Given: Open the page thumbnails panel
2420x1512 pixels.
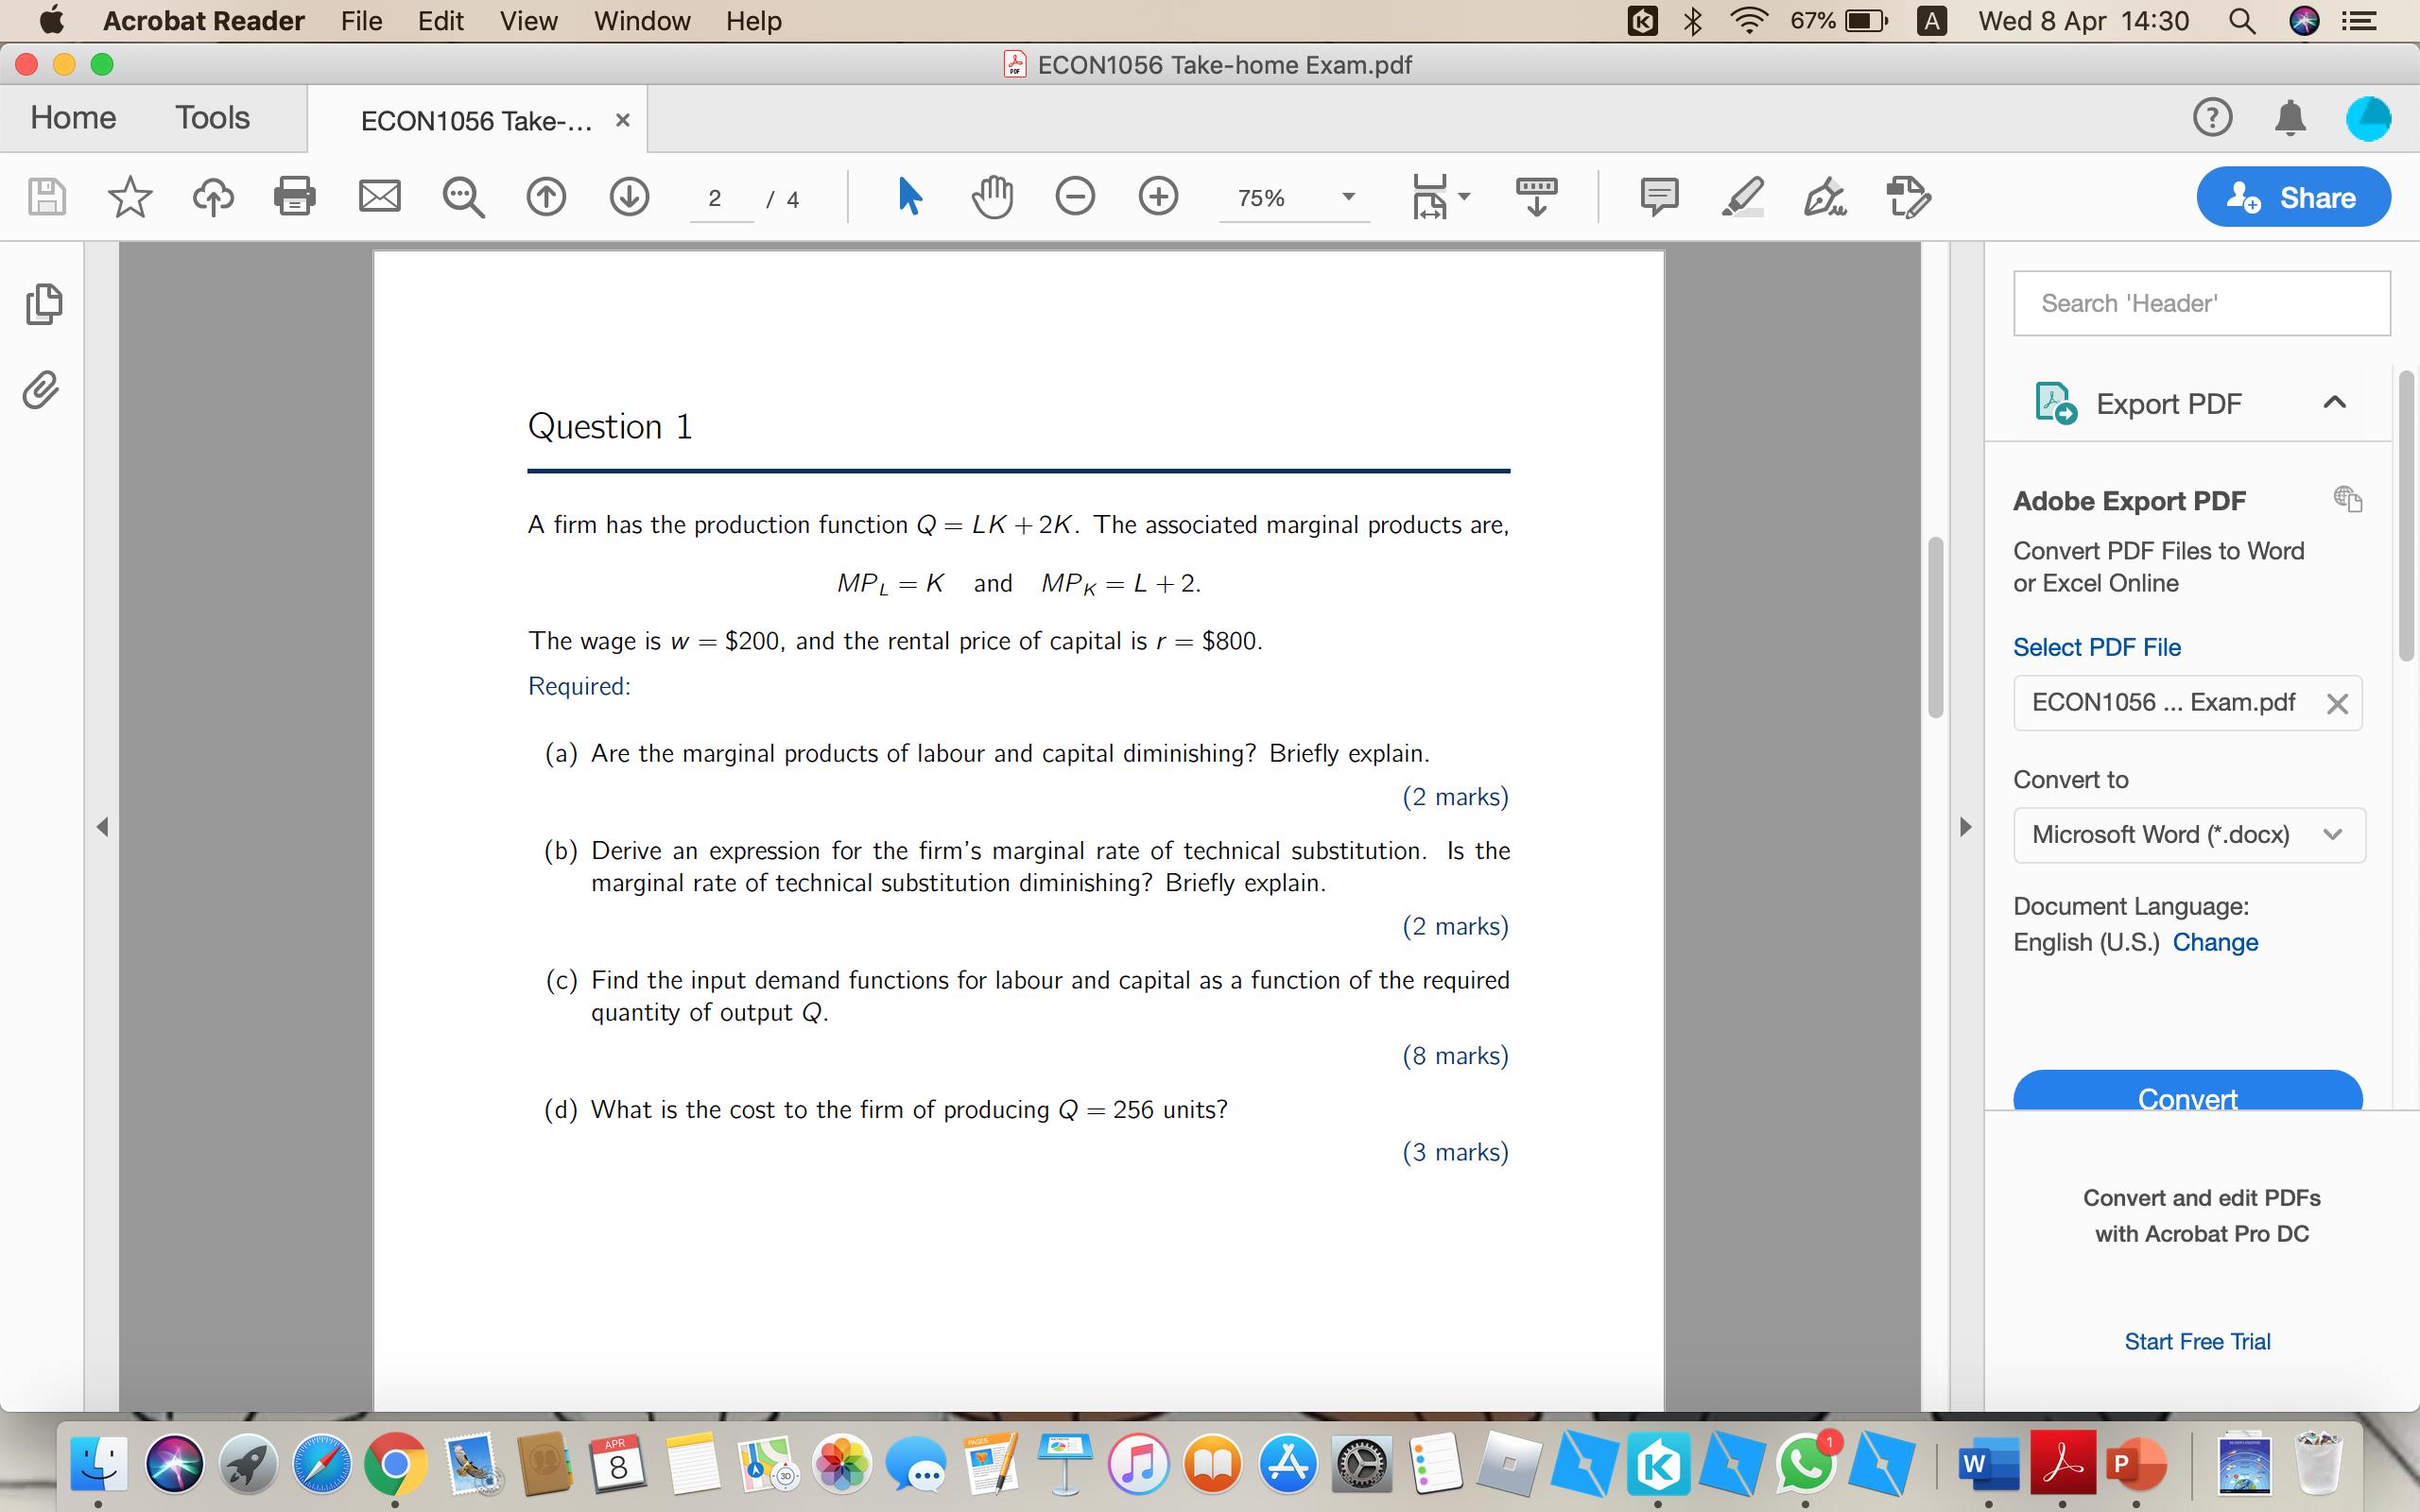Looking at the screenshot, I should point(44,303).
